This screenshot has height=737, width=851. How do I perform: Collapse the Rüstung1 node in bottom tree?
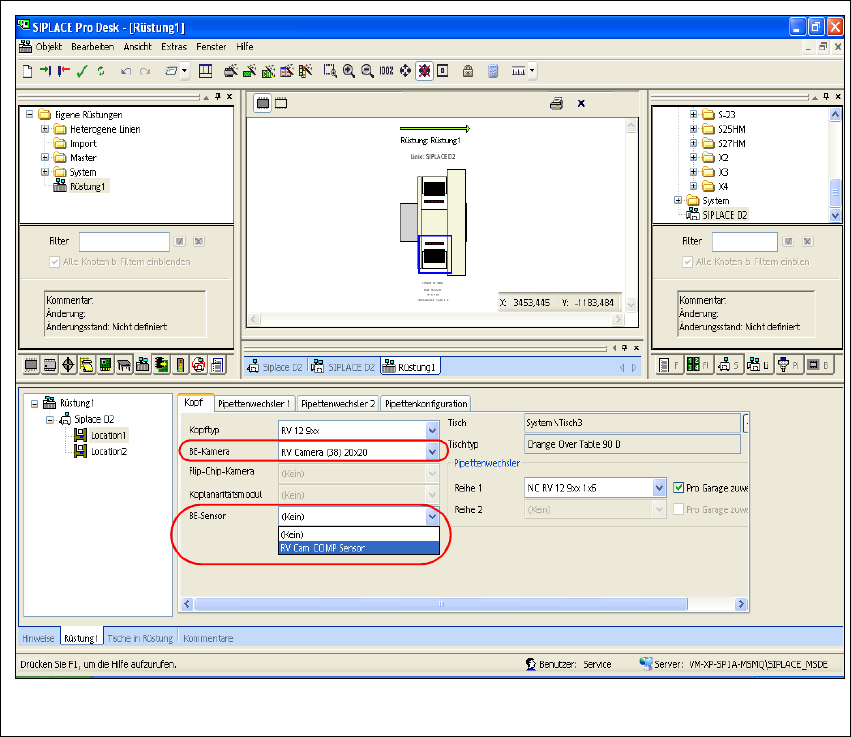click(35, 404)
